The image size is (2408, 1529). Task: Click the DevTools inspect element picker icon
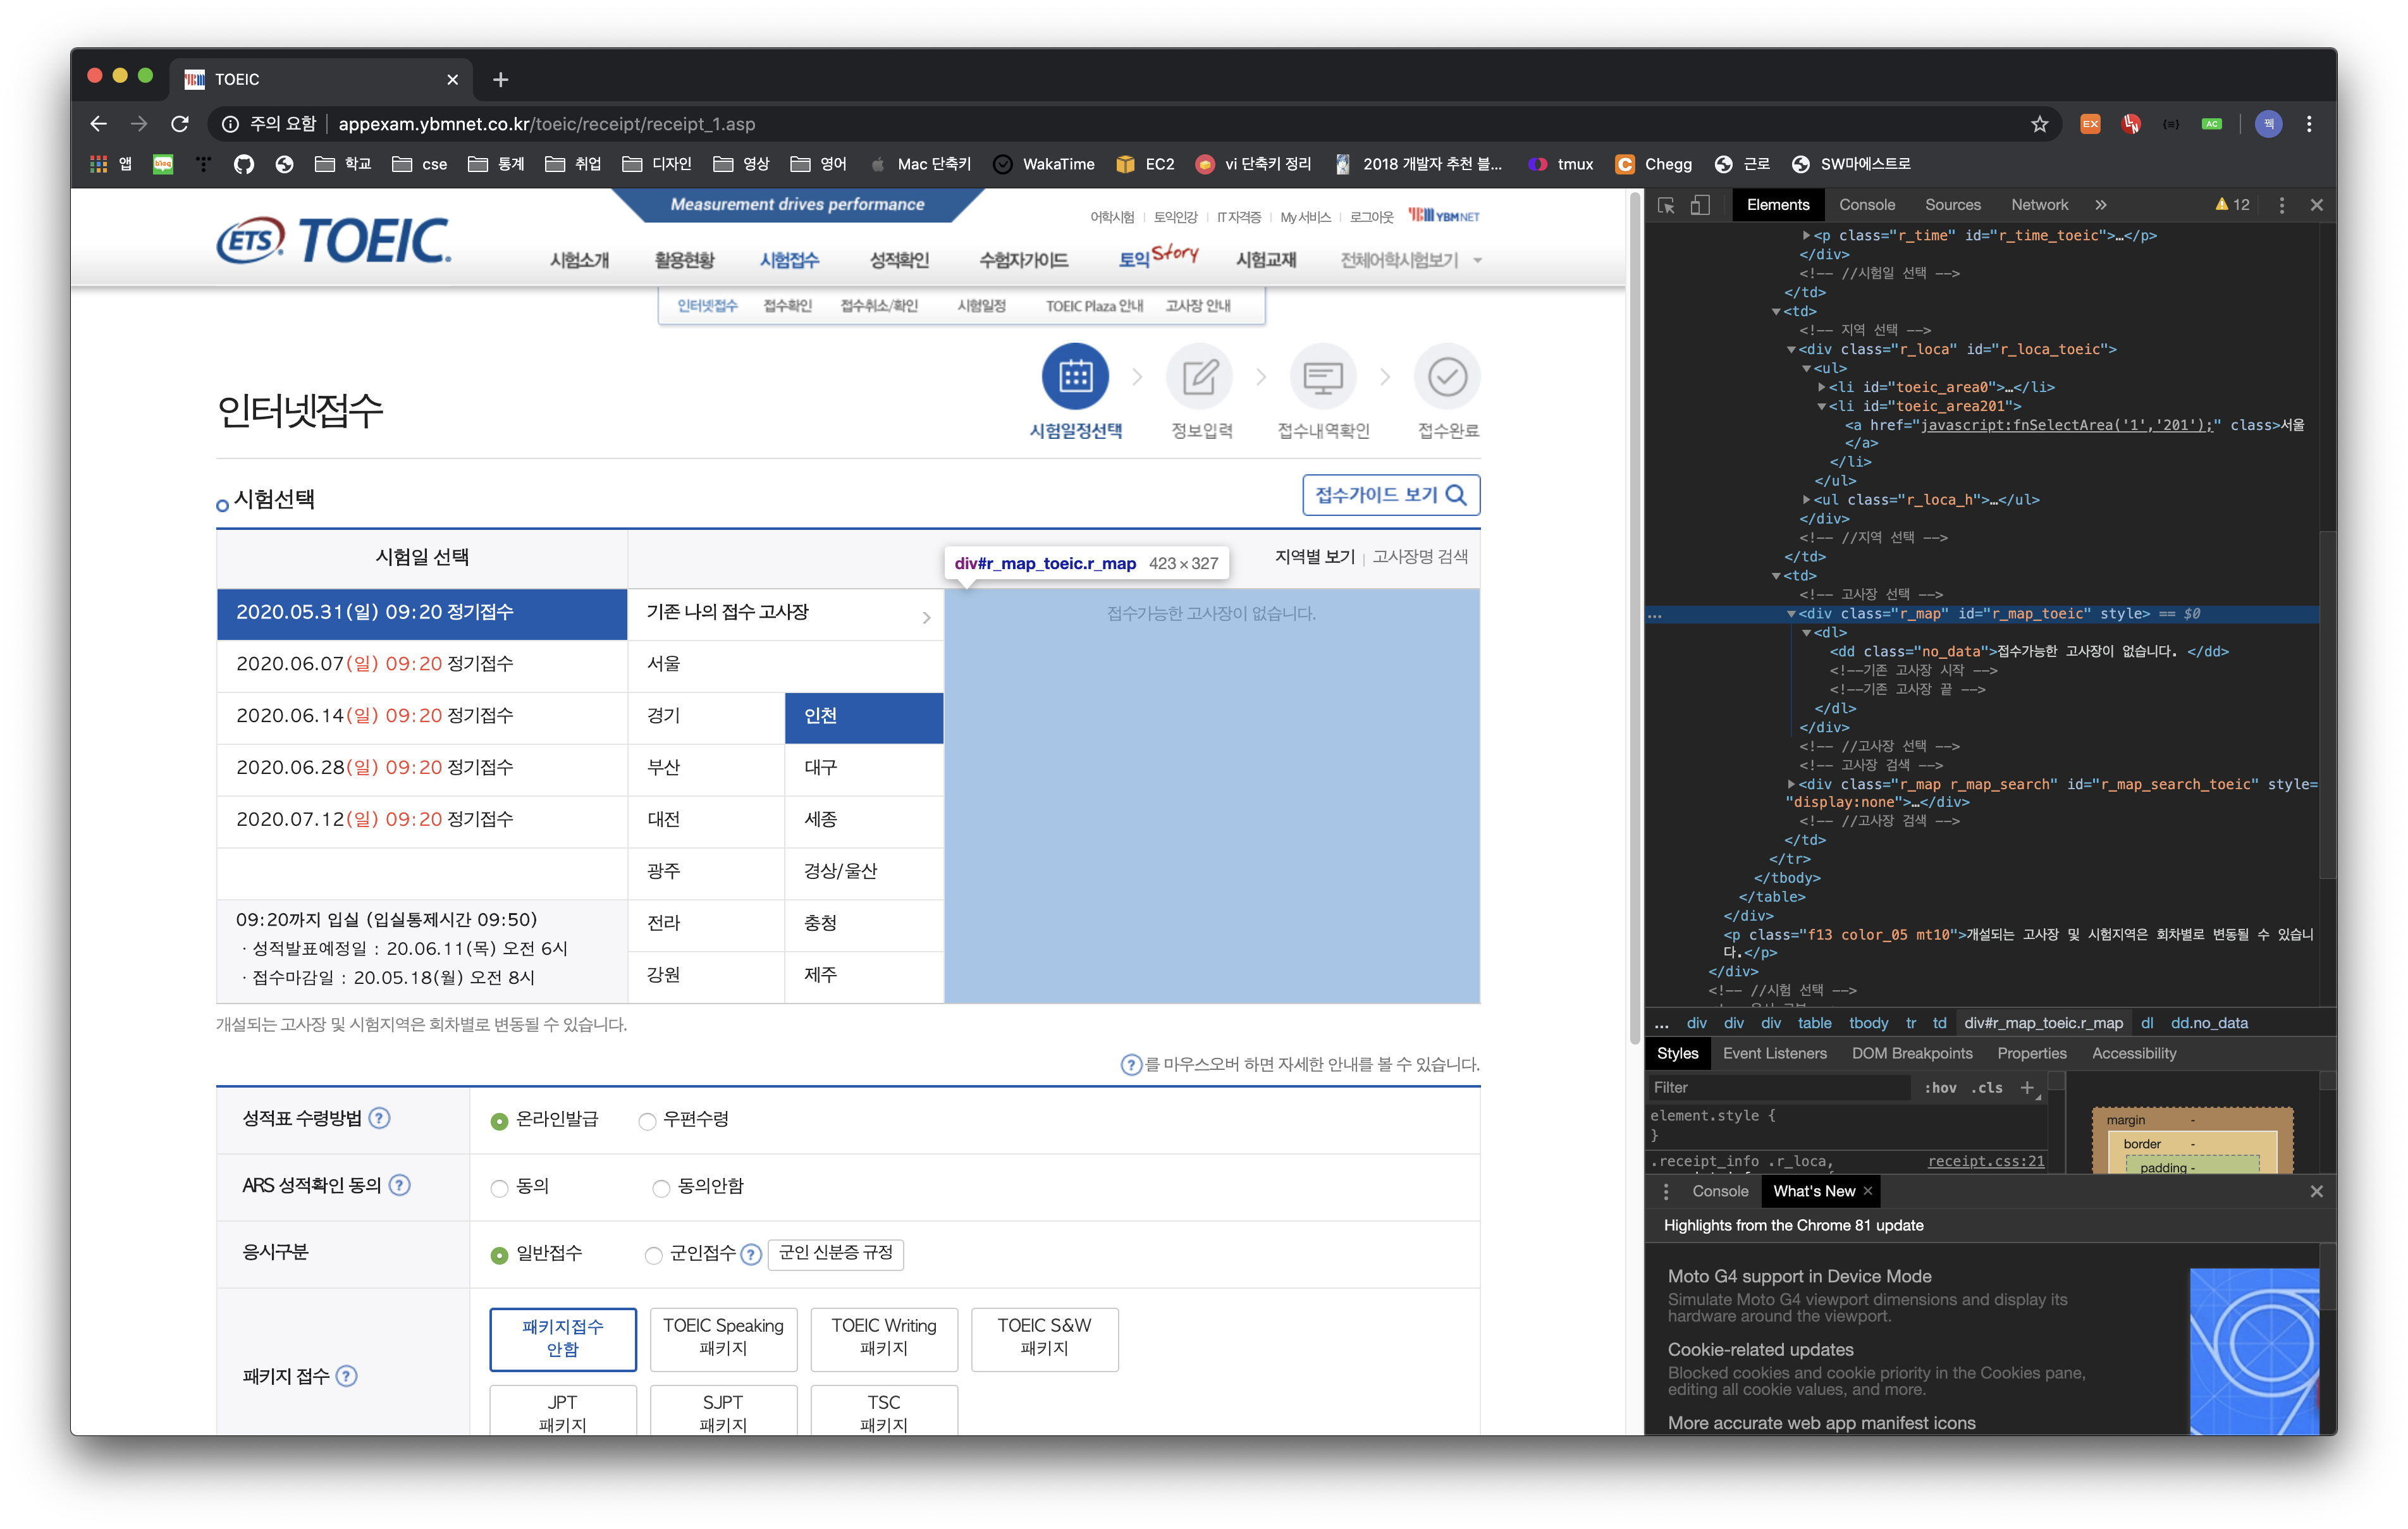point(1666,205)
